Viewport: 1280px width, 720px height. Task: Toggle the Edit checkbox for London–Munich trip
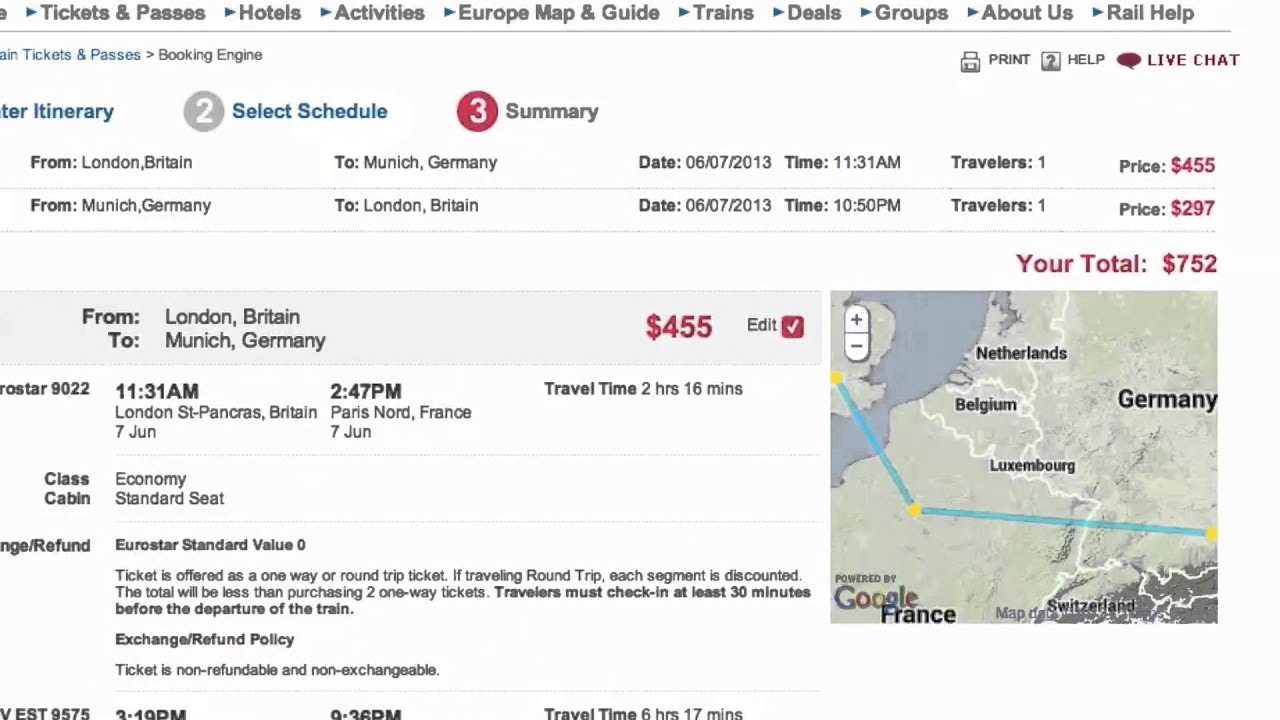[793, 326]
